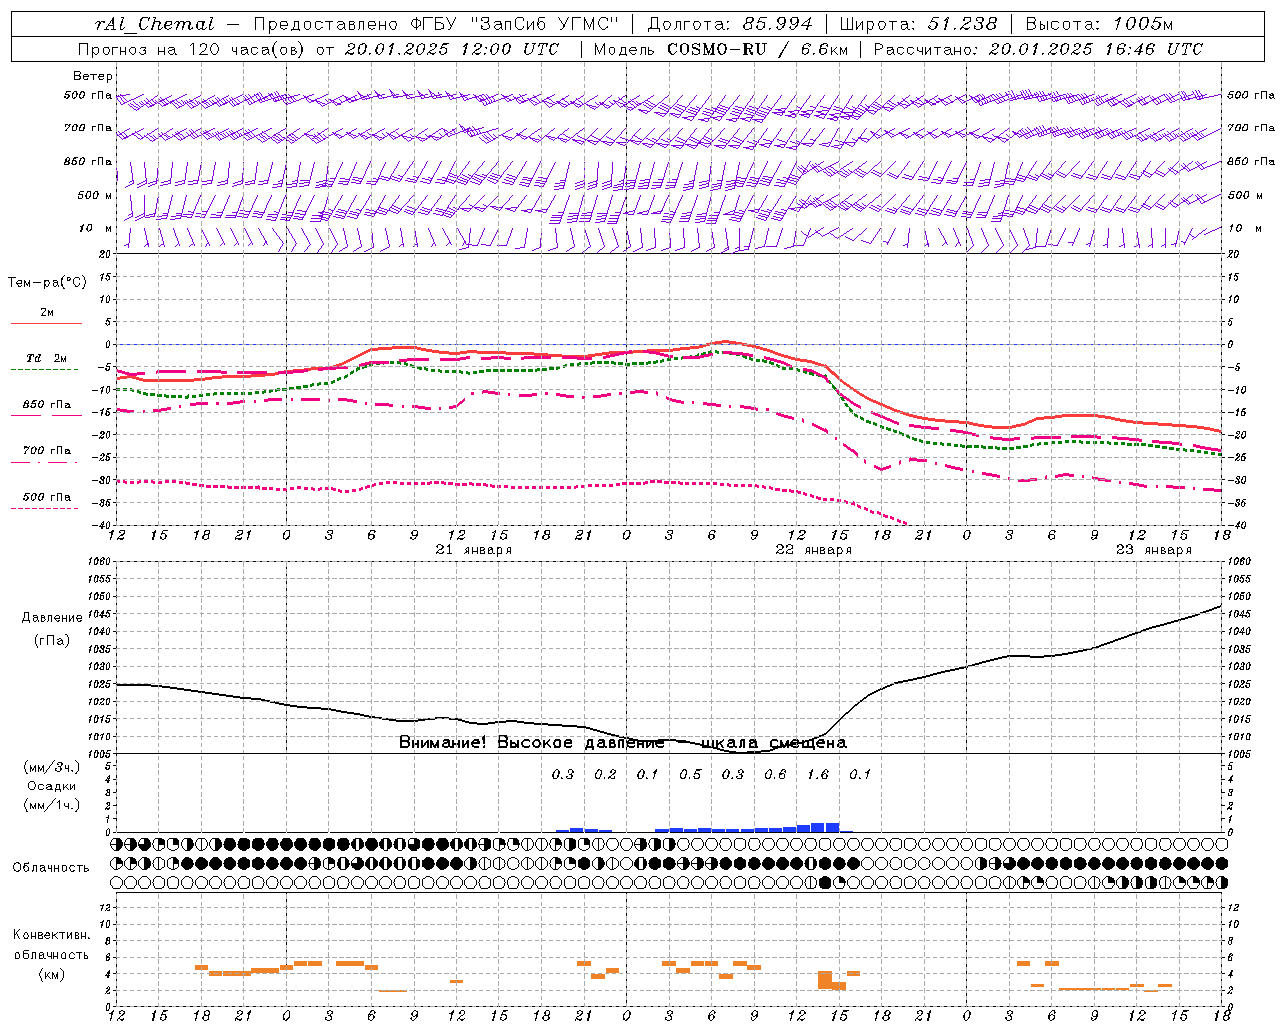Click the Облачность section label
The width and height of the screenshot is (1280, 1024).
51,867
